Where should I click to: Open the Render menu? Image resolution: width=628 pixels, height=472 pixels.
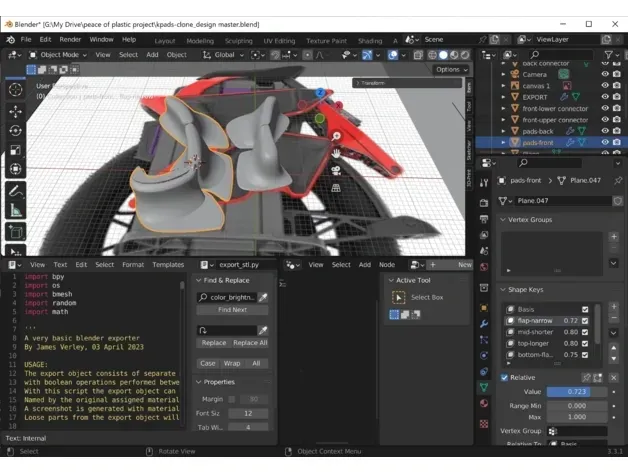point(70,39)
